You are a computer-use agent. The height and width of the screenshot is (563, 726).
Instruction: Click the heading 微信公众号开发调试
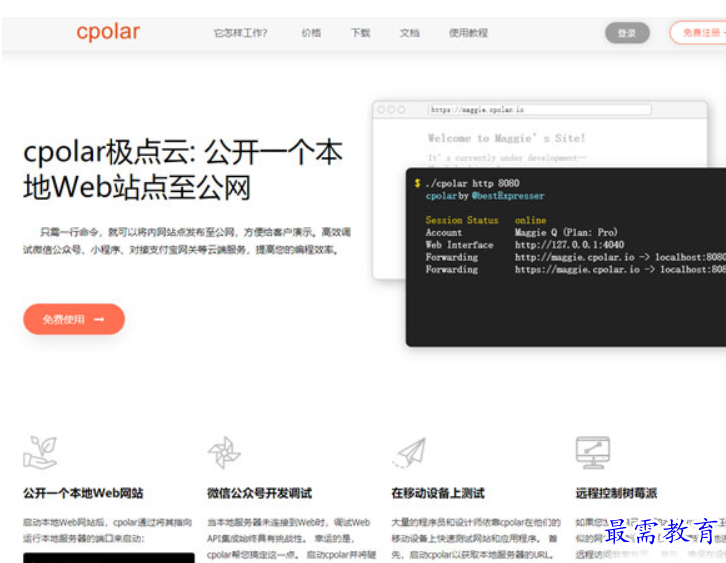[x=259, y=493]
